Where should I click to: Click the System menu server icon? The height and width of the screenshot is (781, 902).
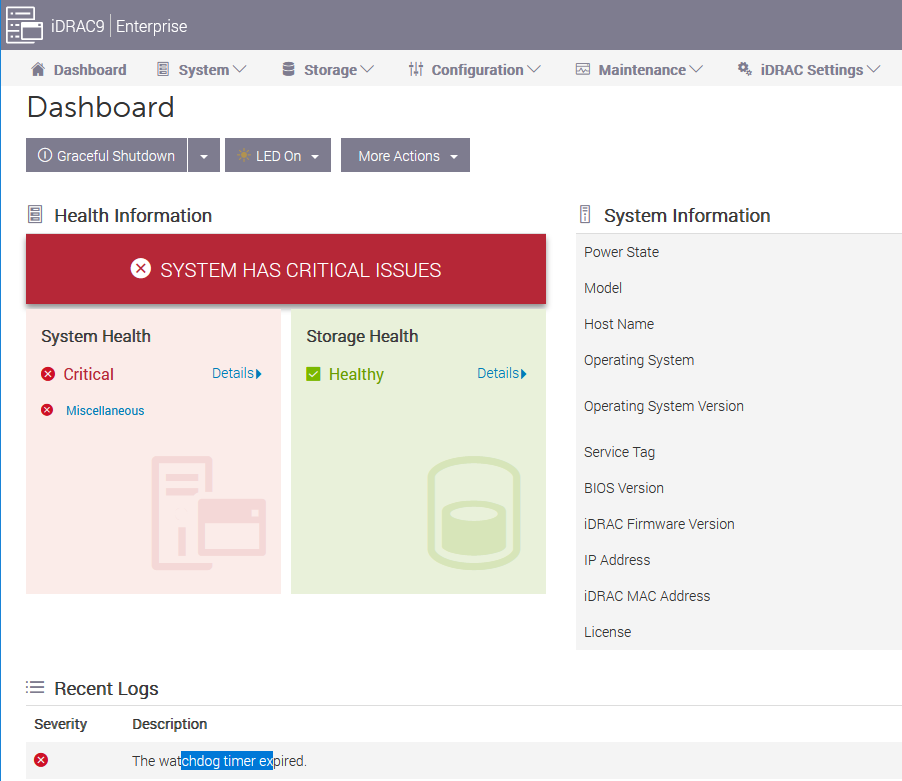pyautogui.click(x=163, y=70)
